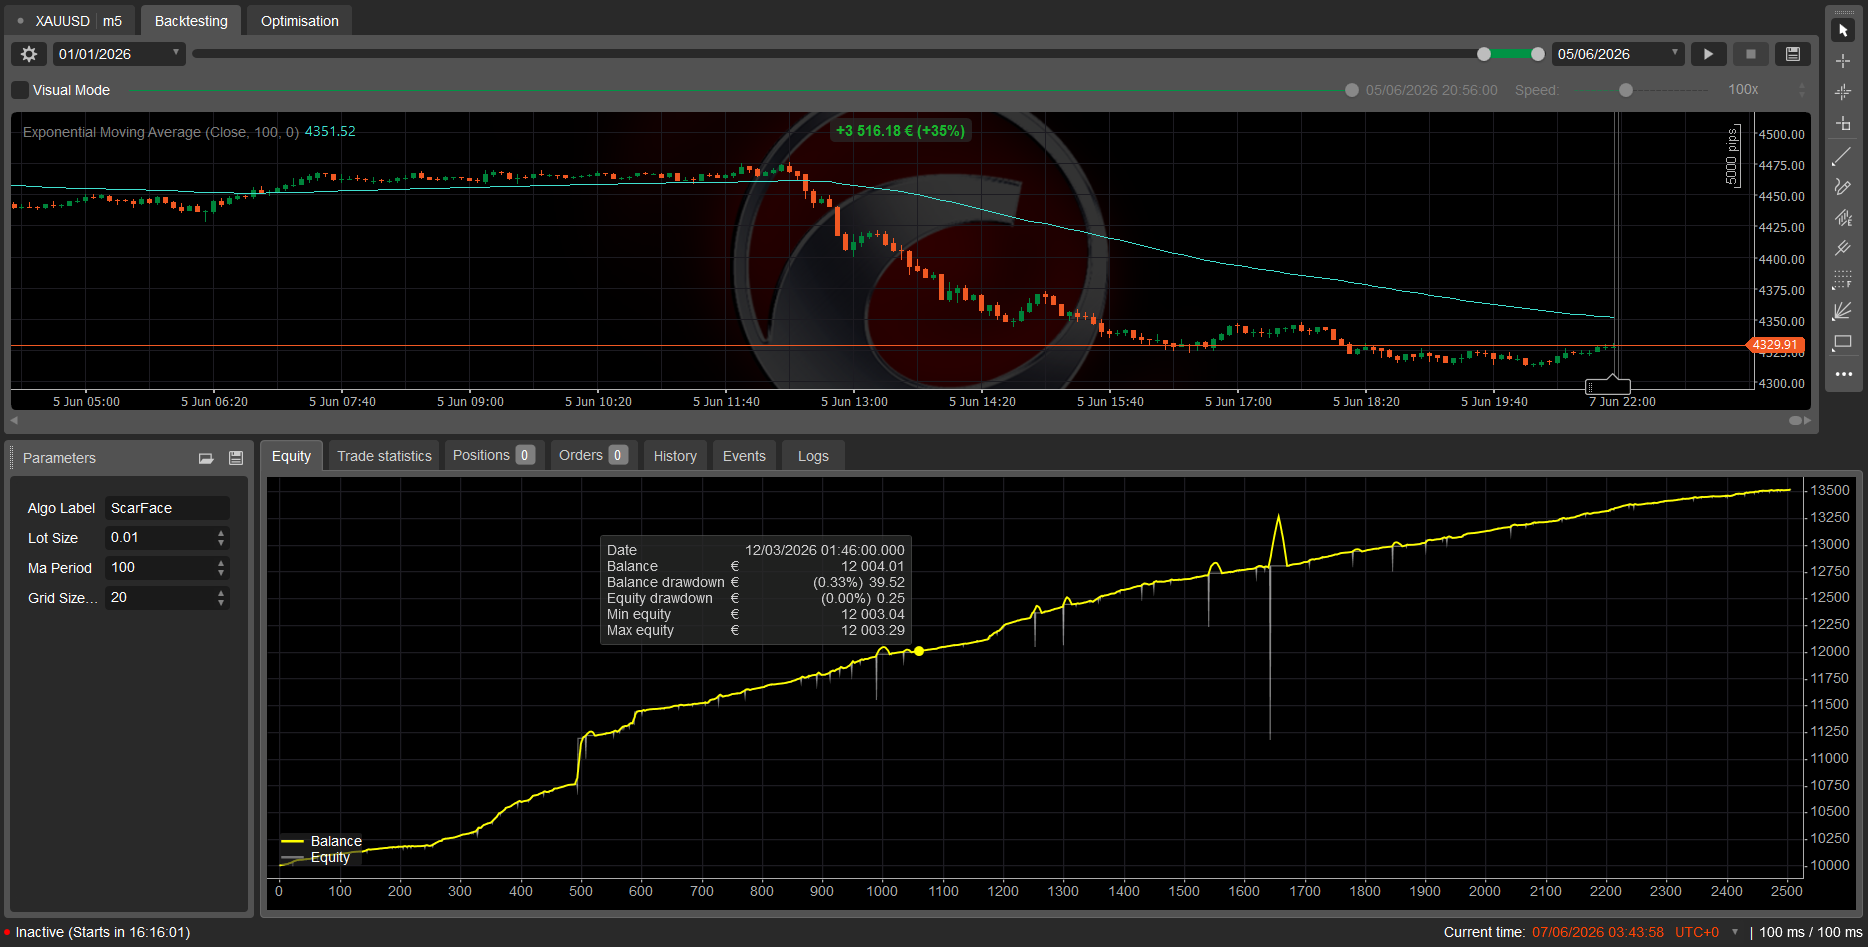Open backtesting settings gear

(29, 54)
